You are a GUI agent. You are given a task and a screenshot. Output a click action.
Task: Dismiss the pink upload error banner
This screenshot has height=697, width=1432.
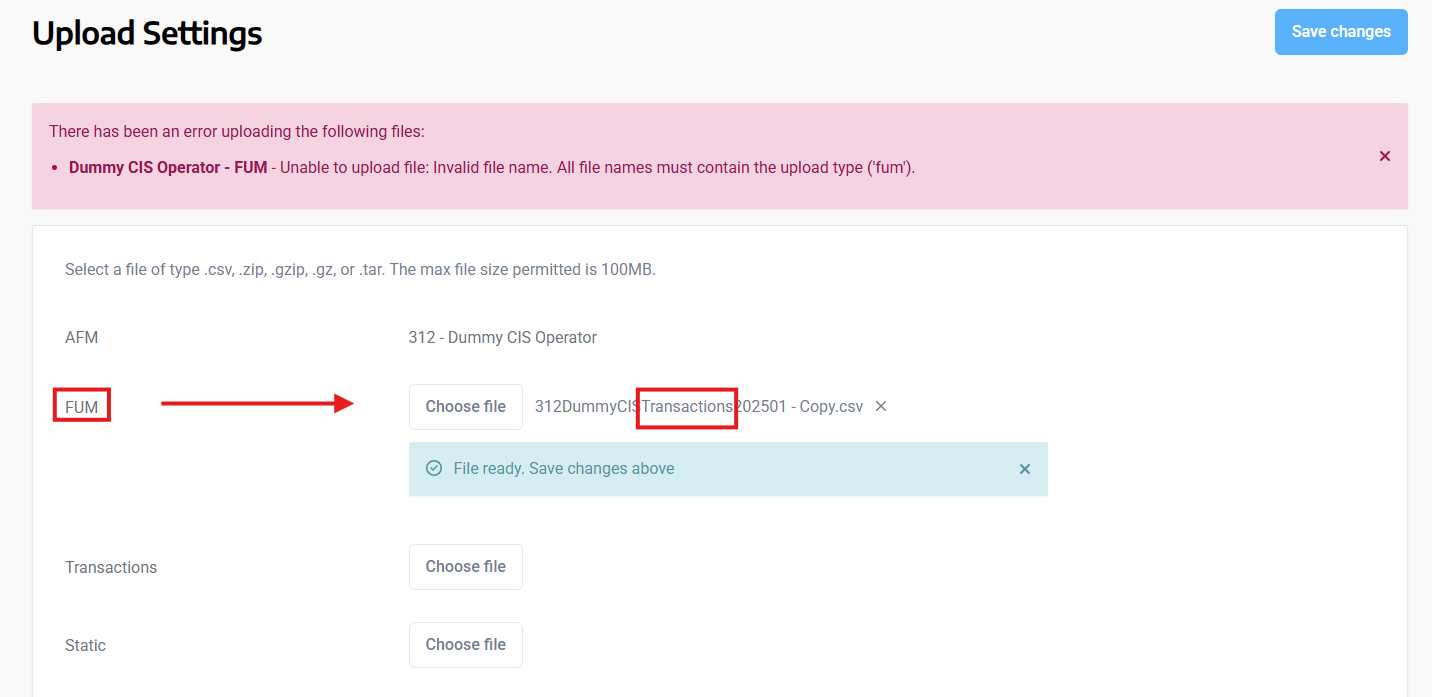tap(1385, 156)
